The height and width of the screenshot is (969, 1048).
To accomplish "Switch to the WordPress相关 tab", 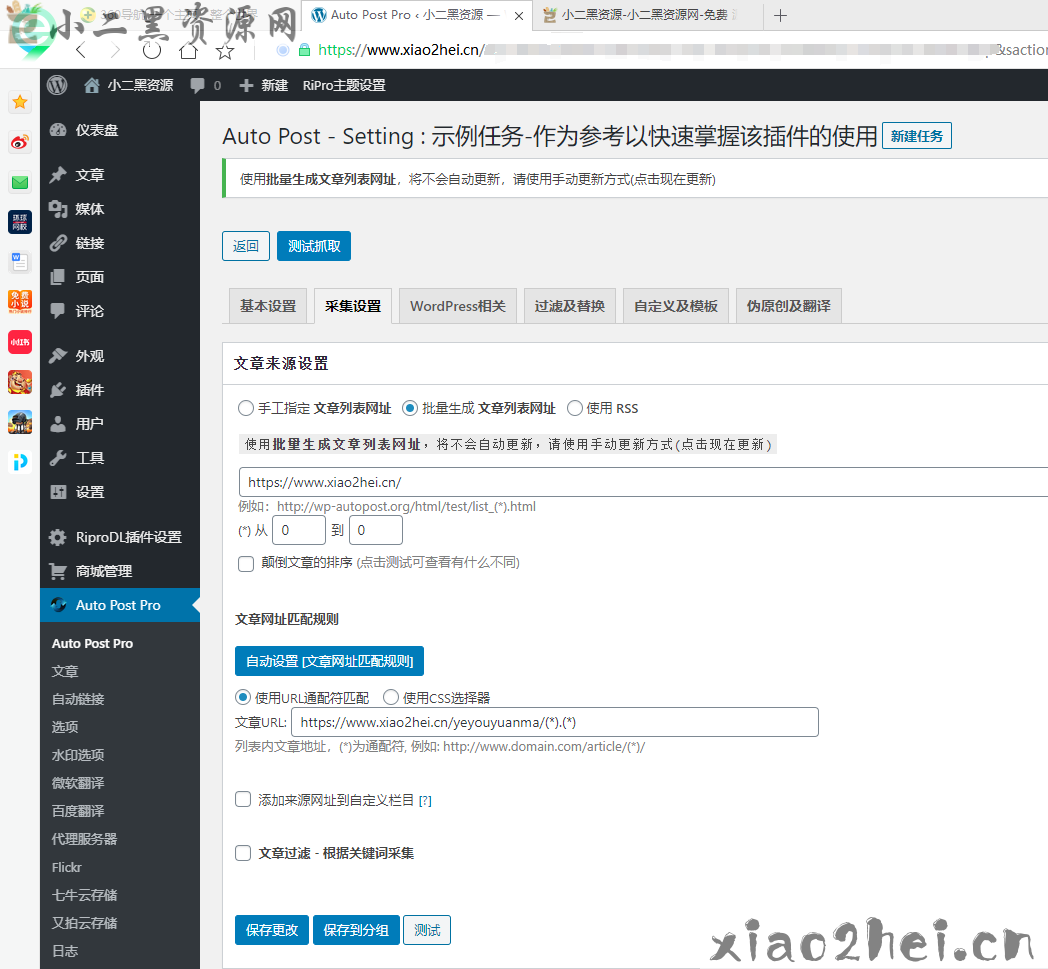I will [458, 306].
